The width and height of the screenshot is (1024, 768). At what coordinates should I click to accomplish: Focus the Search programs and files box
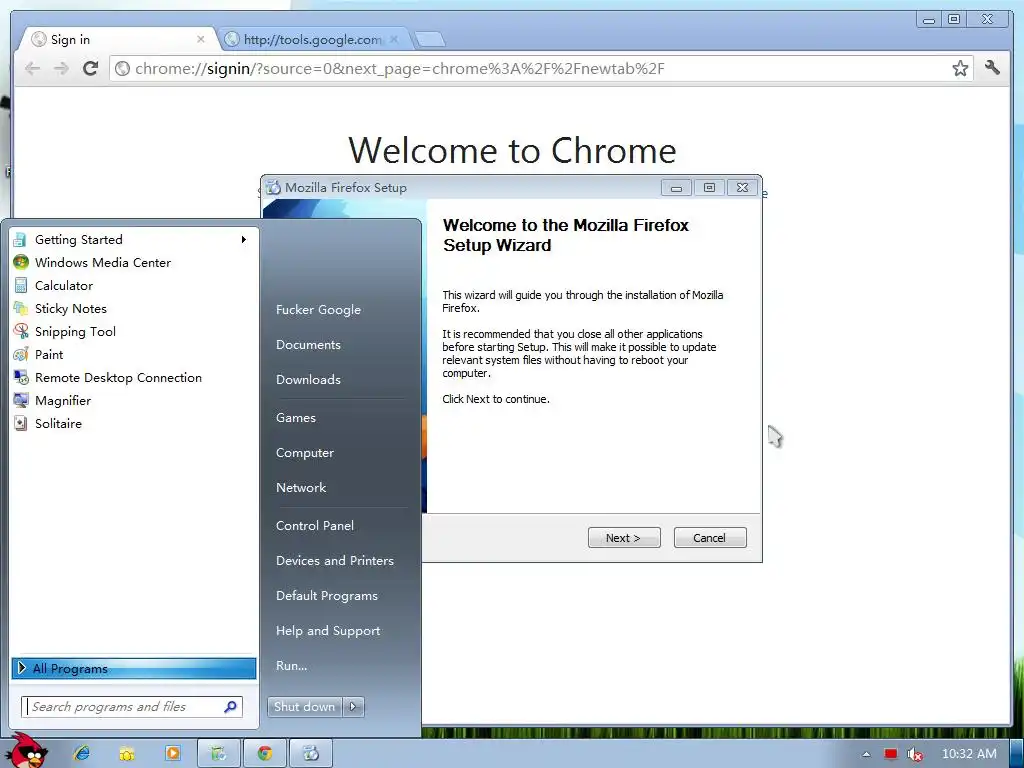pyautogui.click(x=132, y=707)
